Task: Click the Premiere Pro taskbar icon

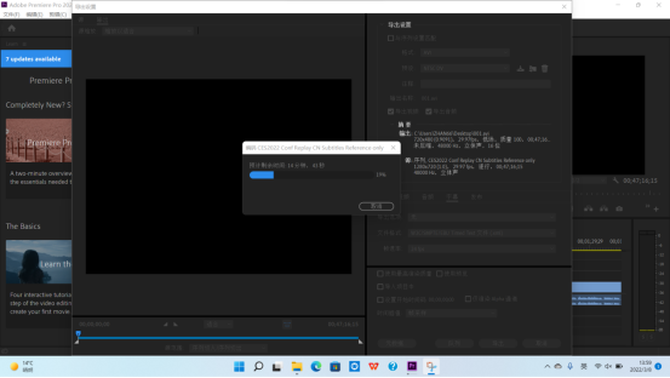Action: (412, 366)
